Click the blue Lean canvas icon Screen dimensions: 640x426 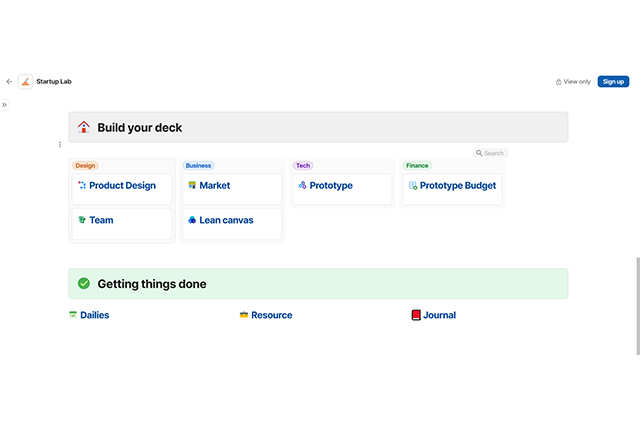click(192, 220)
